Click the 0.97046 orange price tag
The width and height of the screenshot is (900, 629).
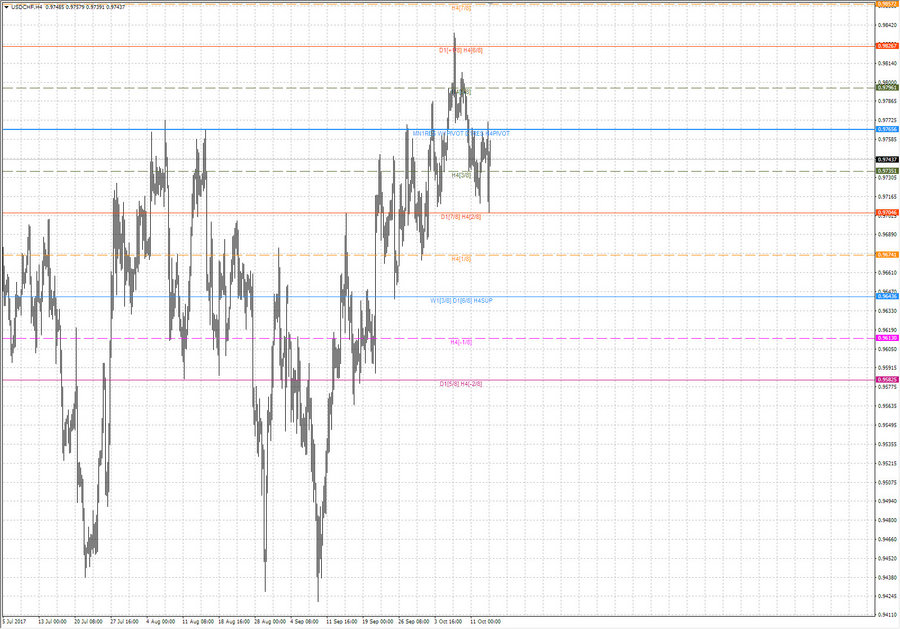[x=887, y=213]
